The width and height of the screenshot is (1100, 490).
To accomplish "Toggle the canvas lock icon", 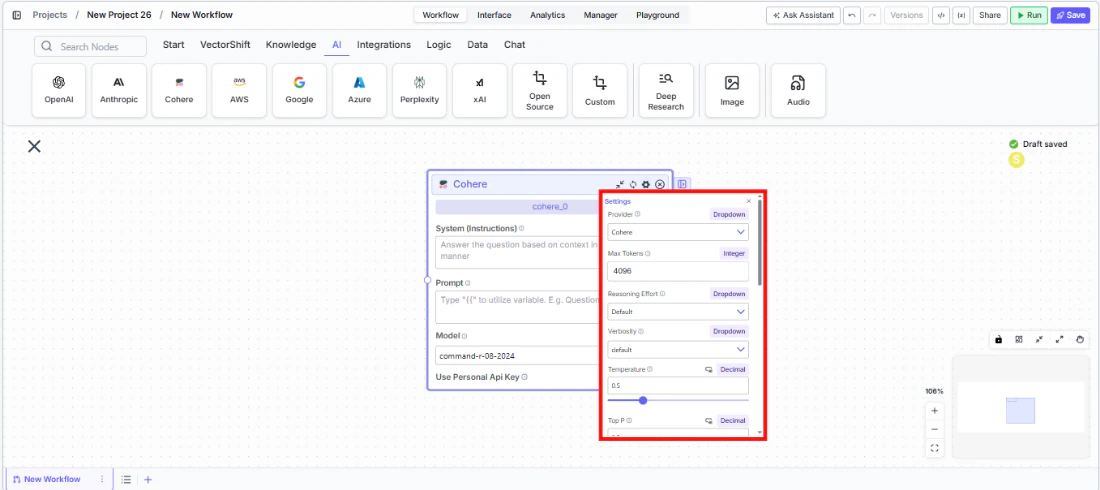I will pyautogui.click(x=998, y=339).
